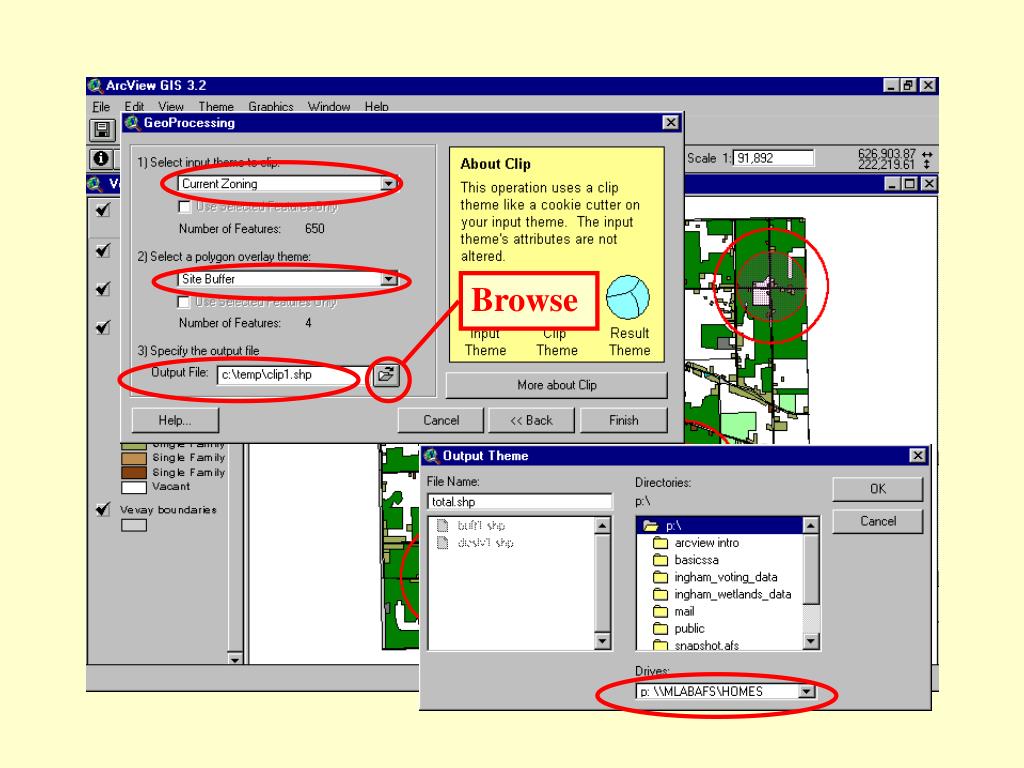Click the ArcView GIS title bar icon
1024x768 pixels.
[x=95, y=86]
